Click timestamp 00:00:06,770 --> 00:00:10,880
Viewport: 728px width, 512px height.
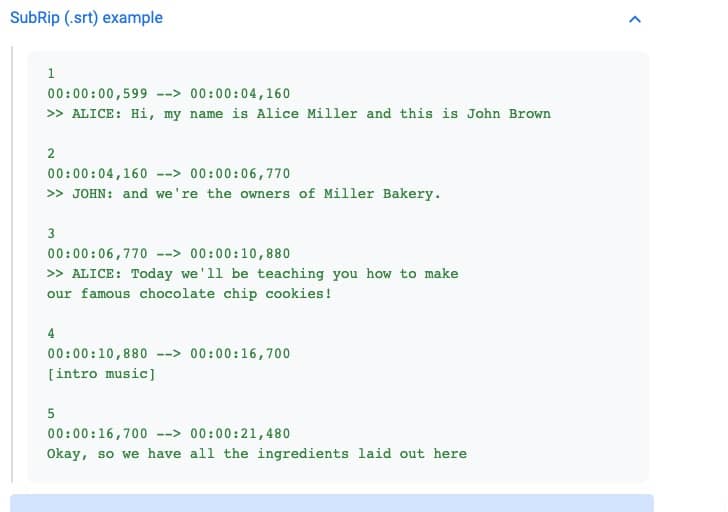click(x=169, y=253)
